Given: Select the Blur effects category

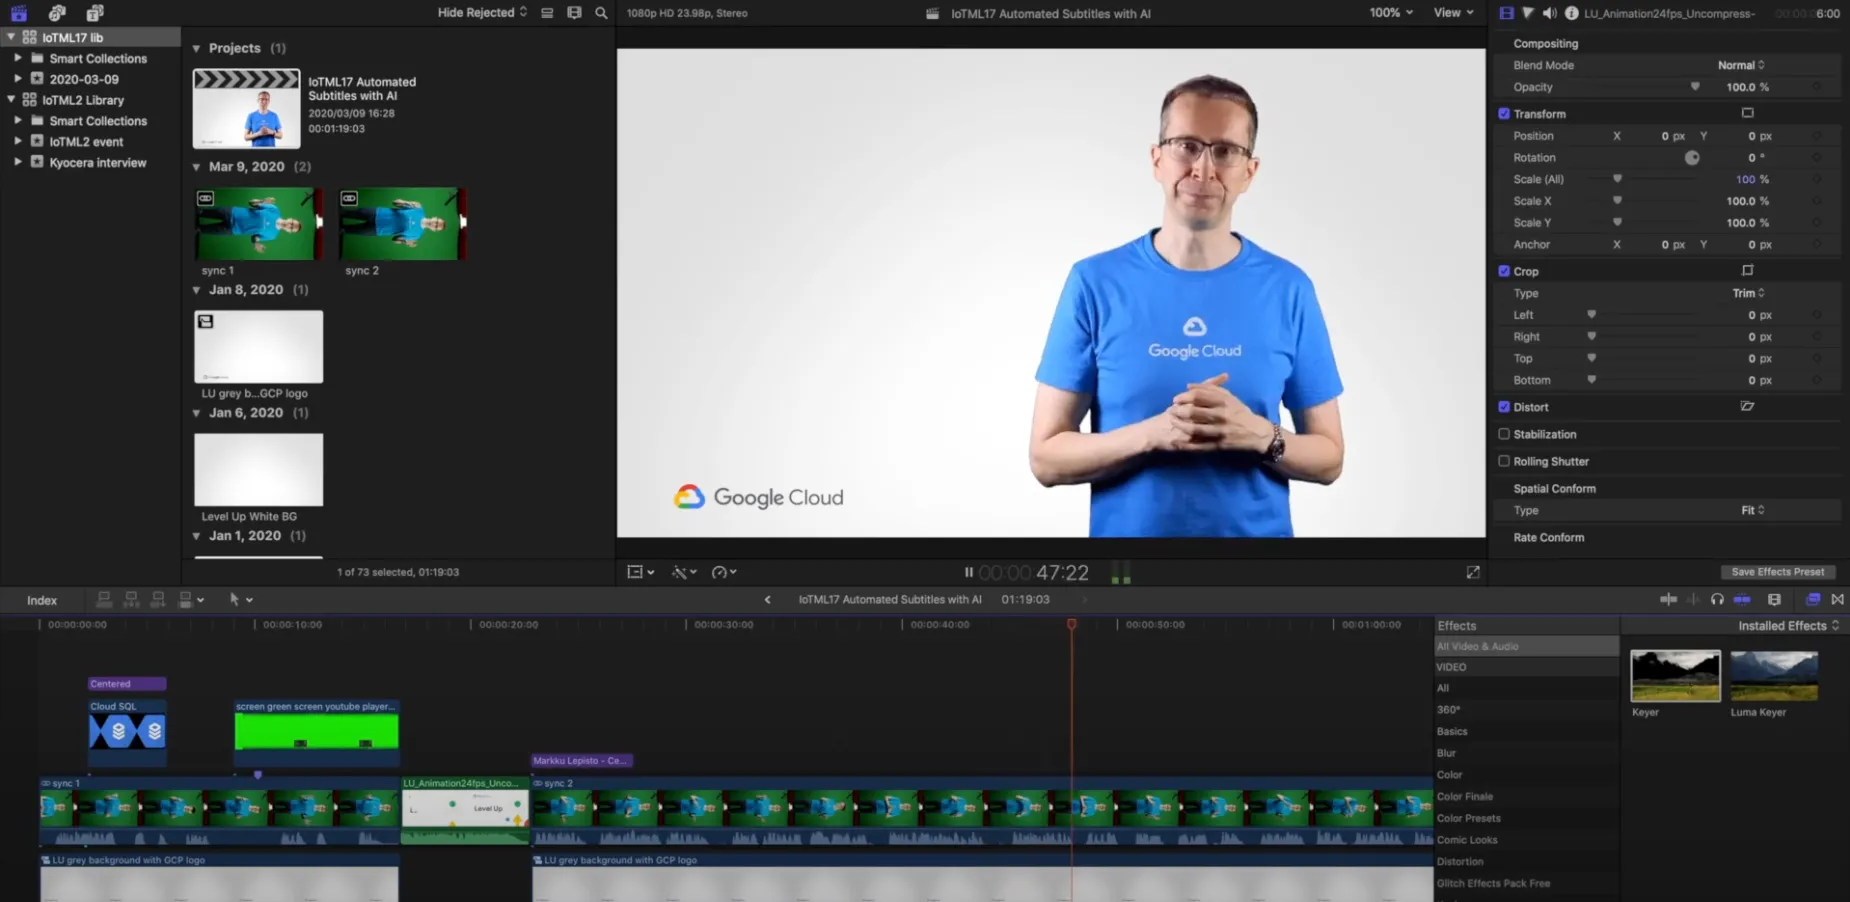Looking at the screenshot, I should point(1446,753).
